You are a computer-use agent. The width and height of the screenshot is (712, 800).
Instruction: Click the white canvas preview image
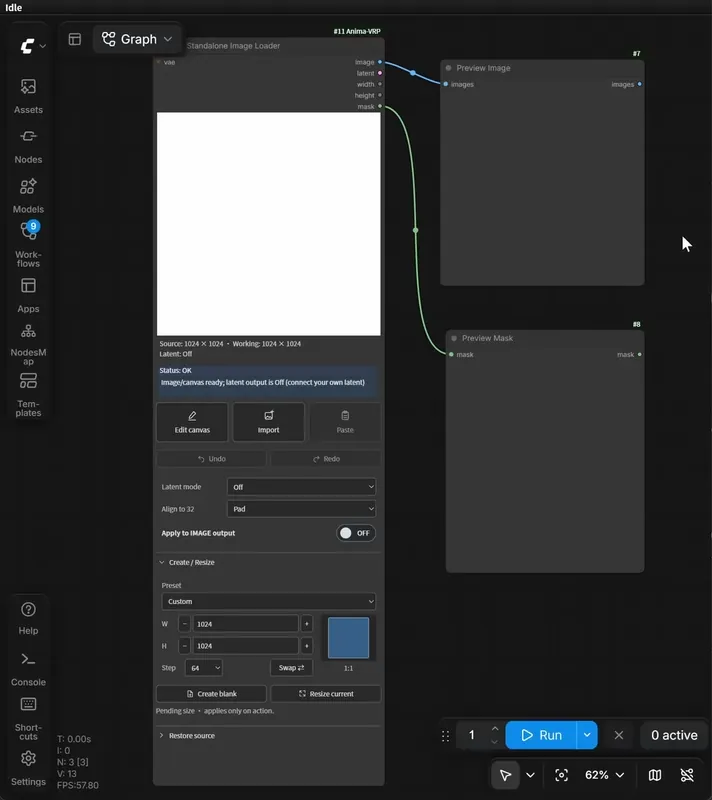coord(268,224)
